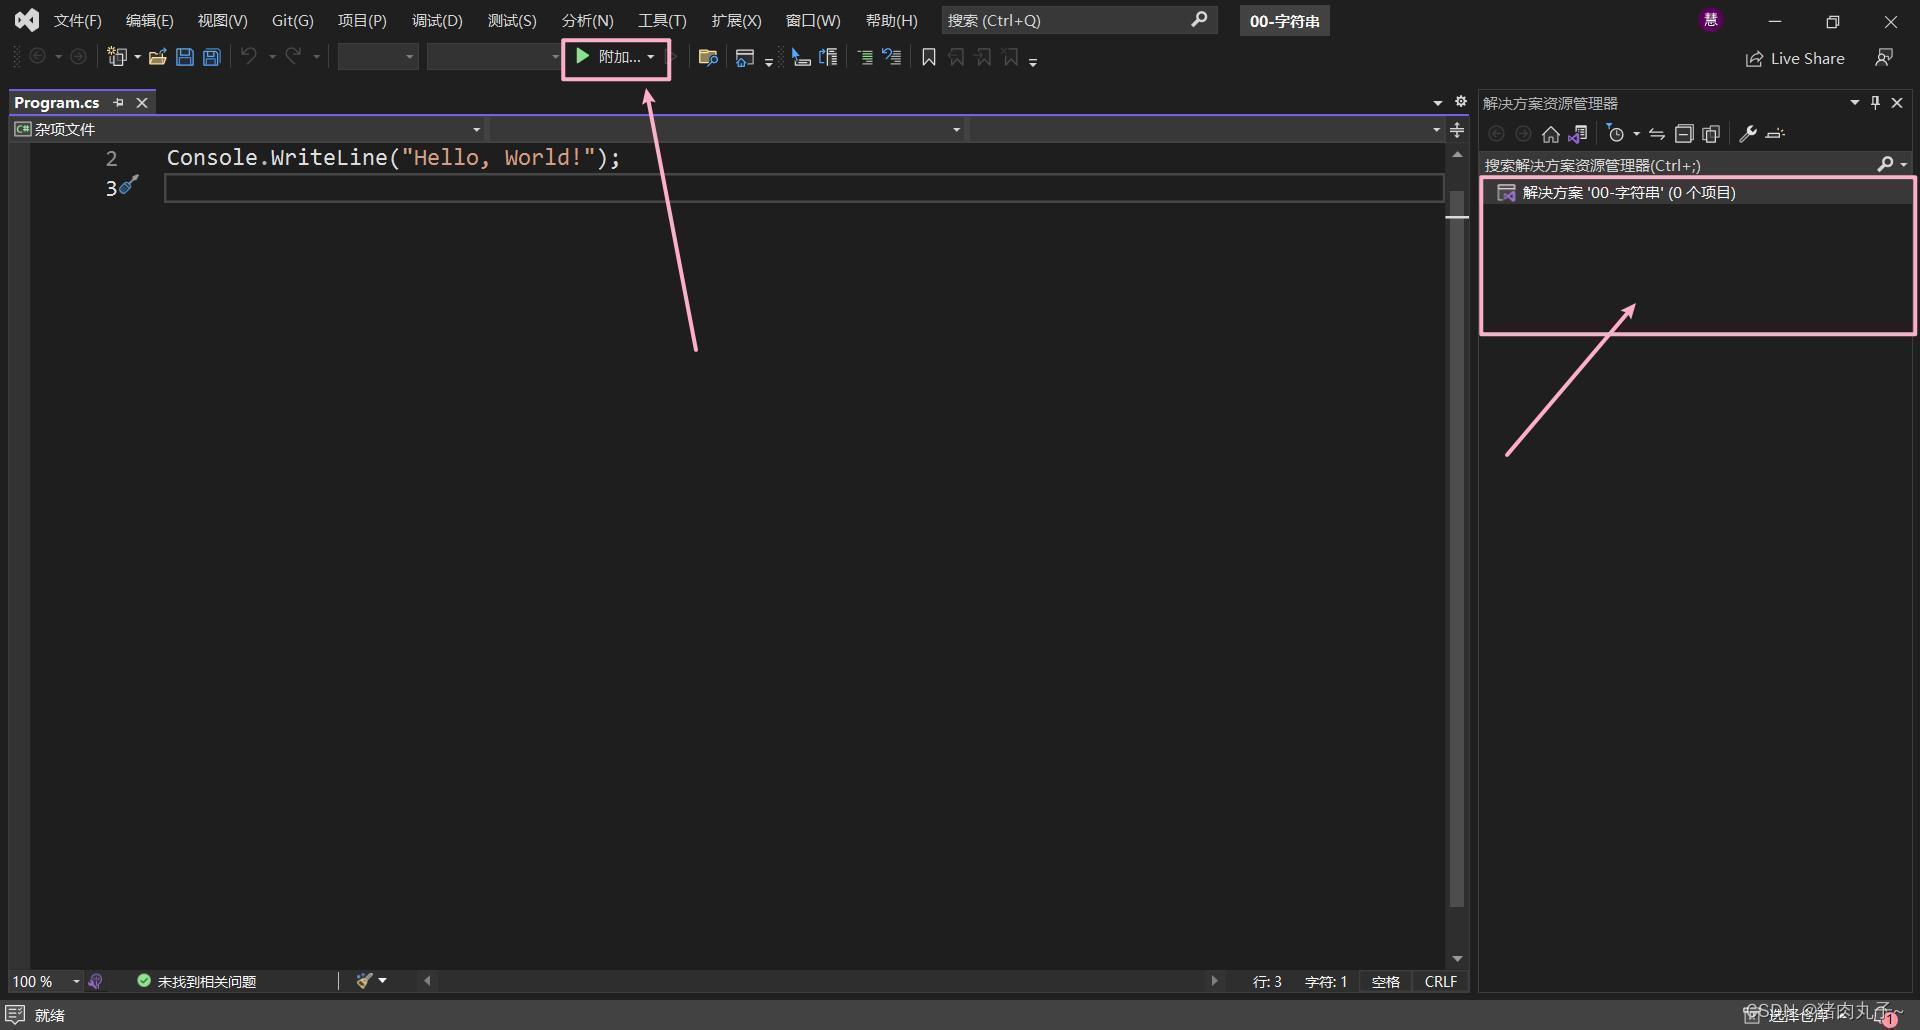This screenshot has width=1920, height=1030.
Task: Open the 编辑(E) menu
Action: (x=150, y=20)
